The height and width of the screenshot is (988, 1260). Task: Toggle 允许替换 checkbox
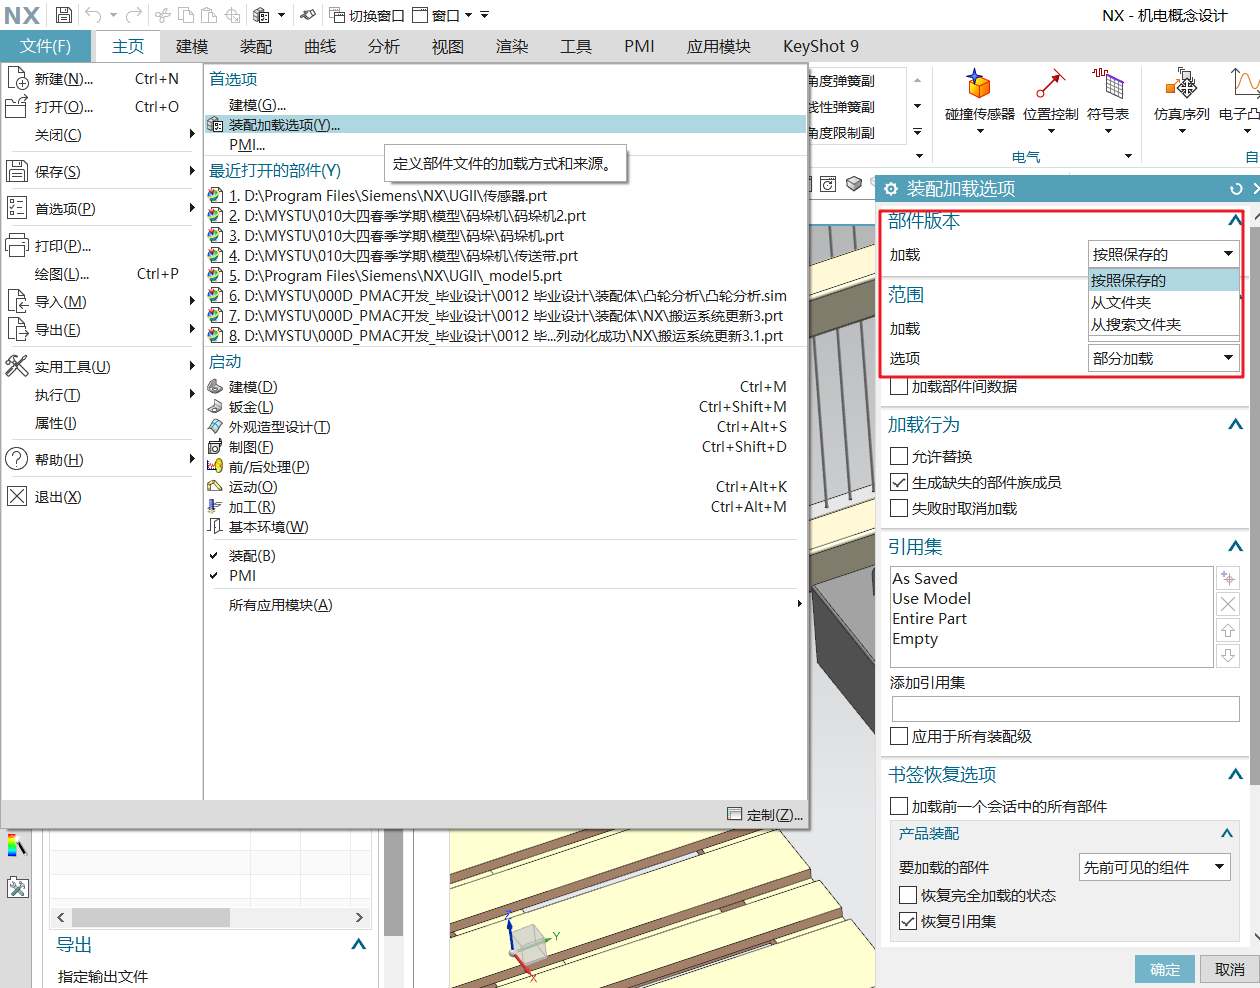point(899,456)
